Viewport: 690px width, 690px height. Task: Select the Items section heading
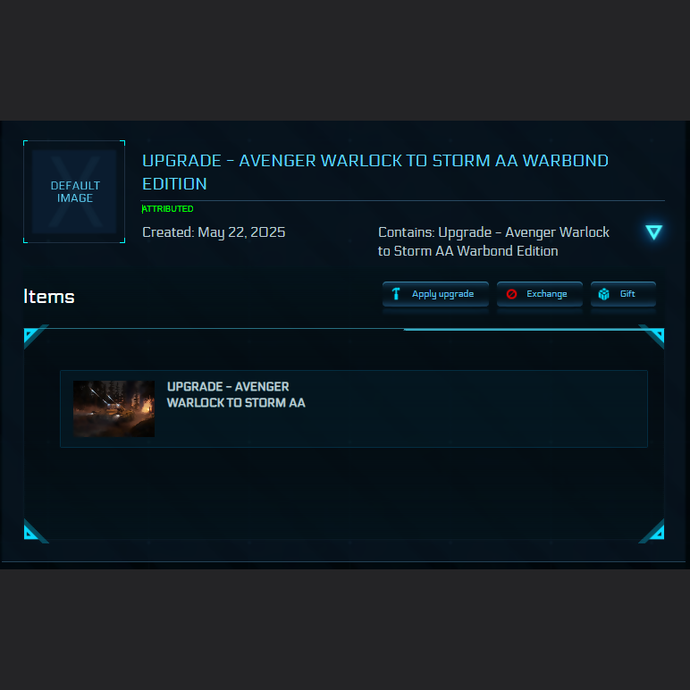click(49, 297)
